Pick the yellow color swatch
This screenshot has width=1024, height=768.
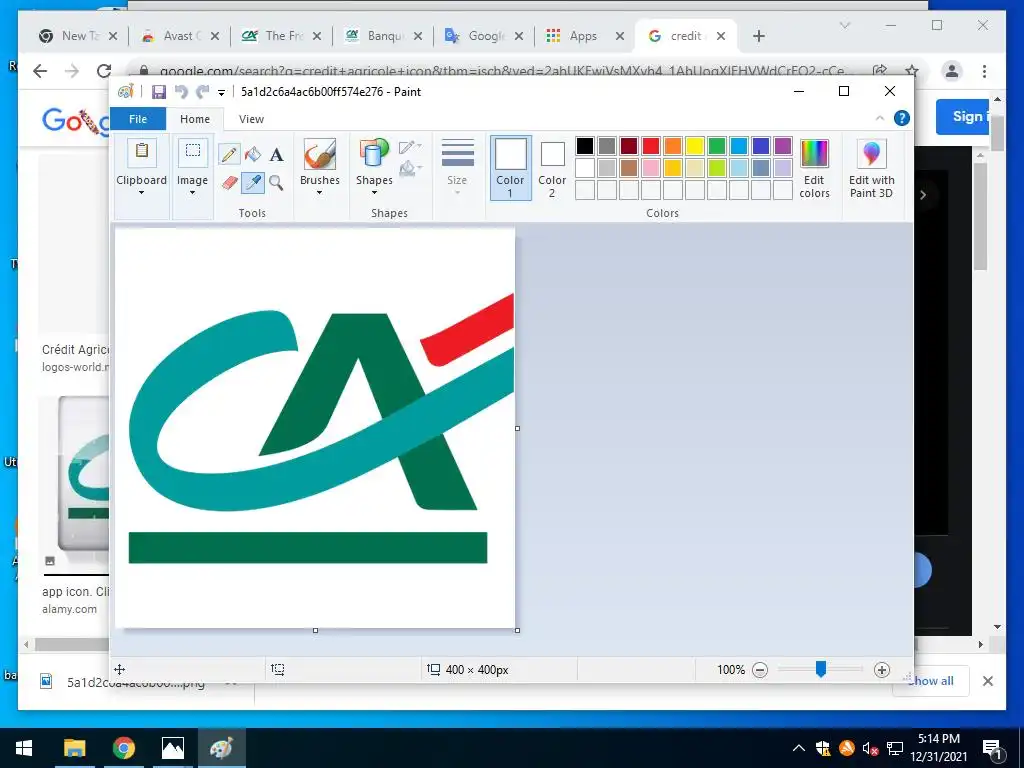click(x=695, y=146)
